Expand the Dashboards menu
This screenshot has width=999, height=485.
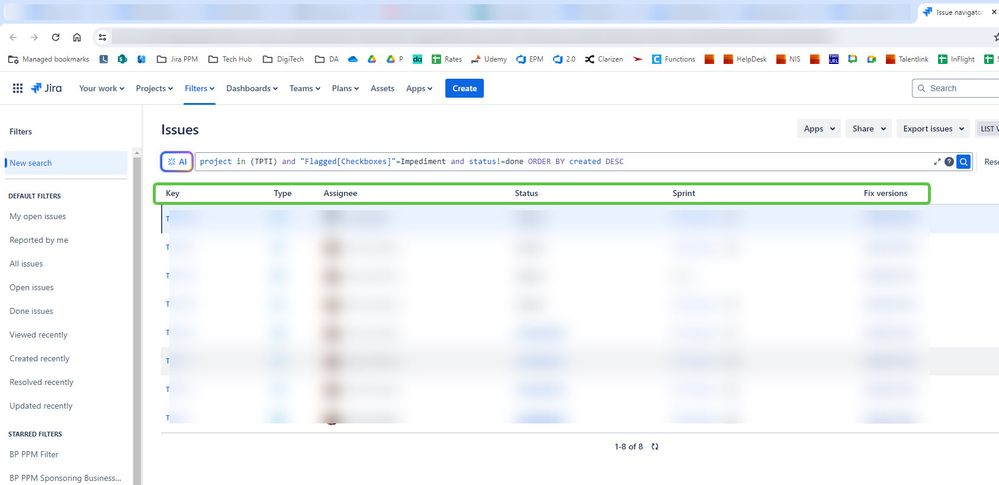pyautogui.click(x=252, y=89)
